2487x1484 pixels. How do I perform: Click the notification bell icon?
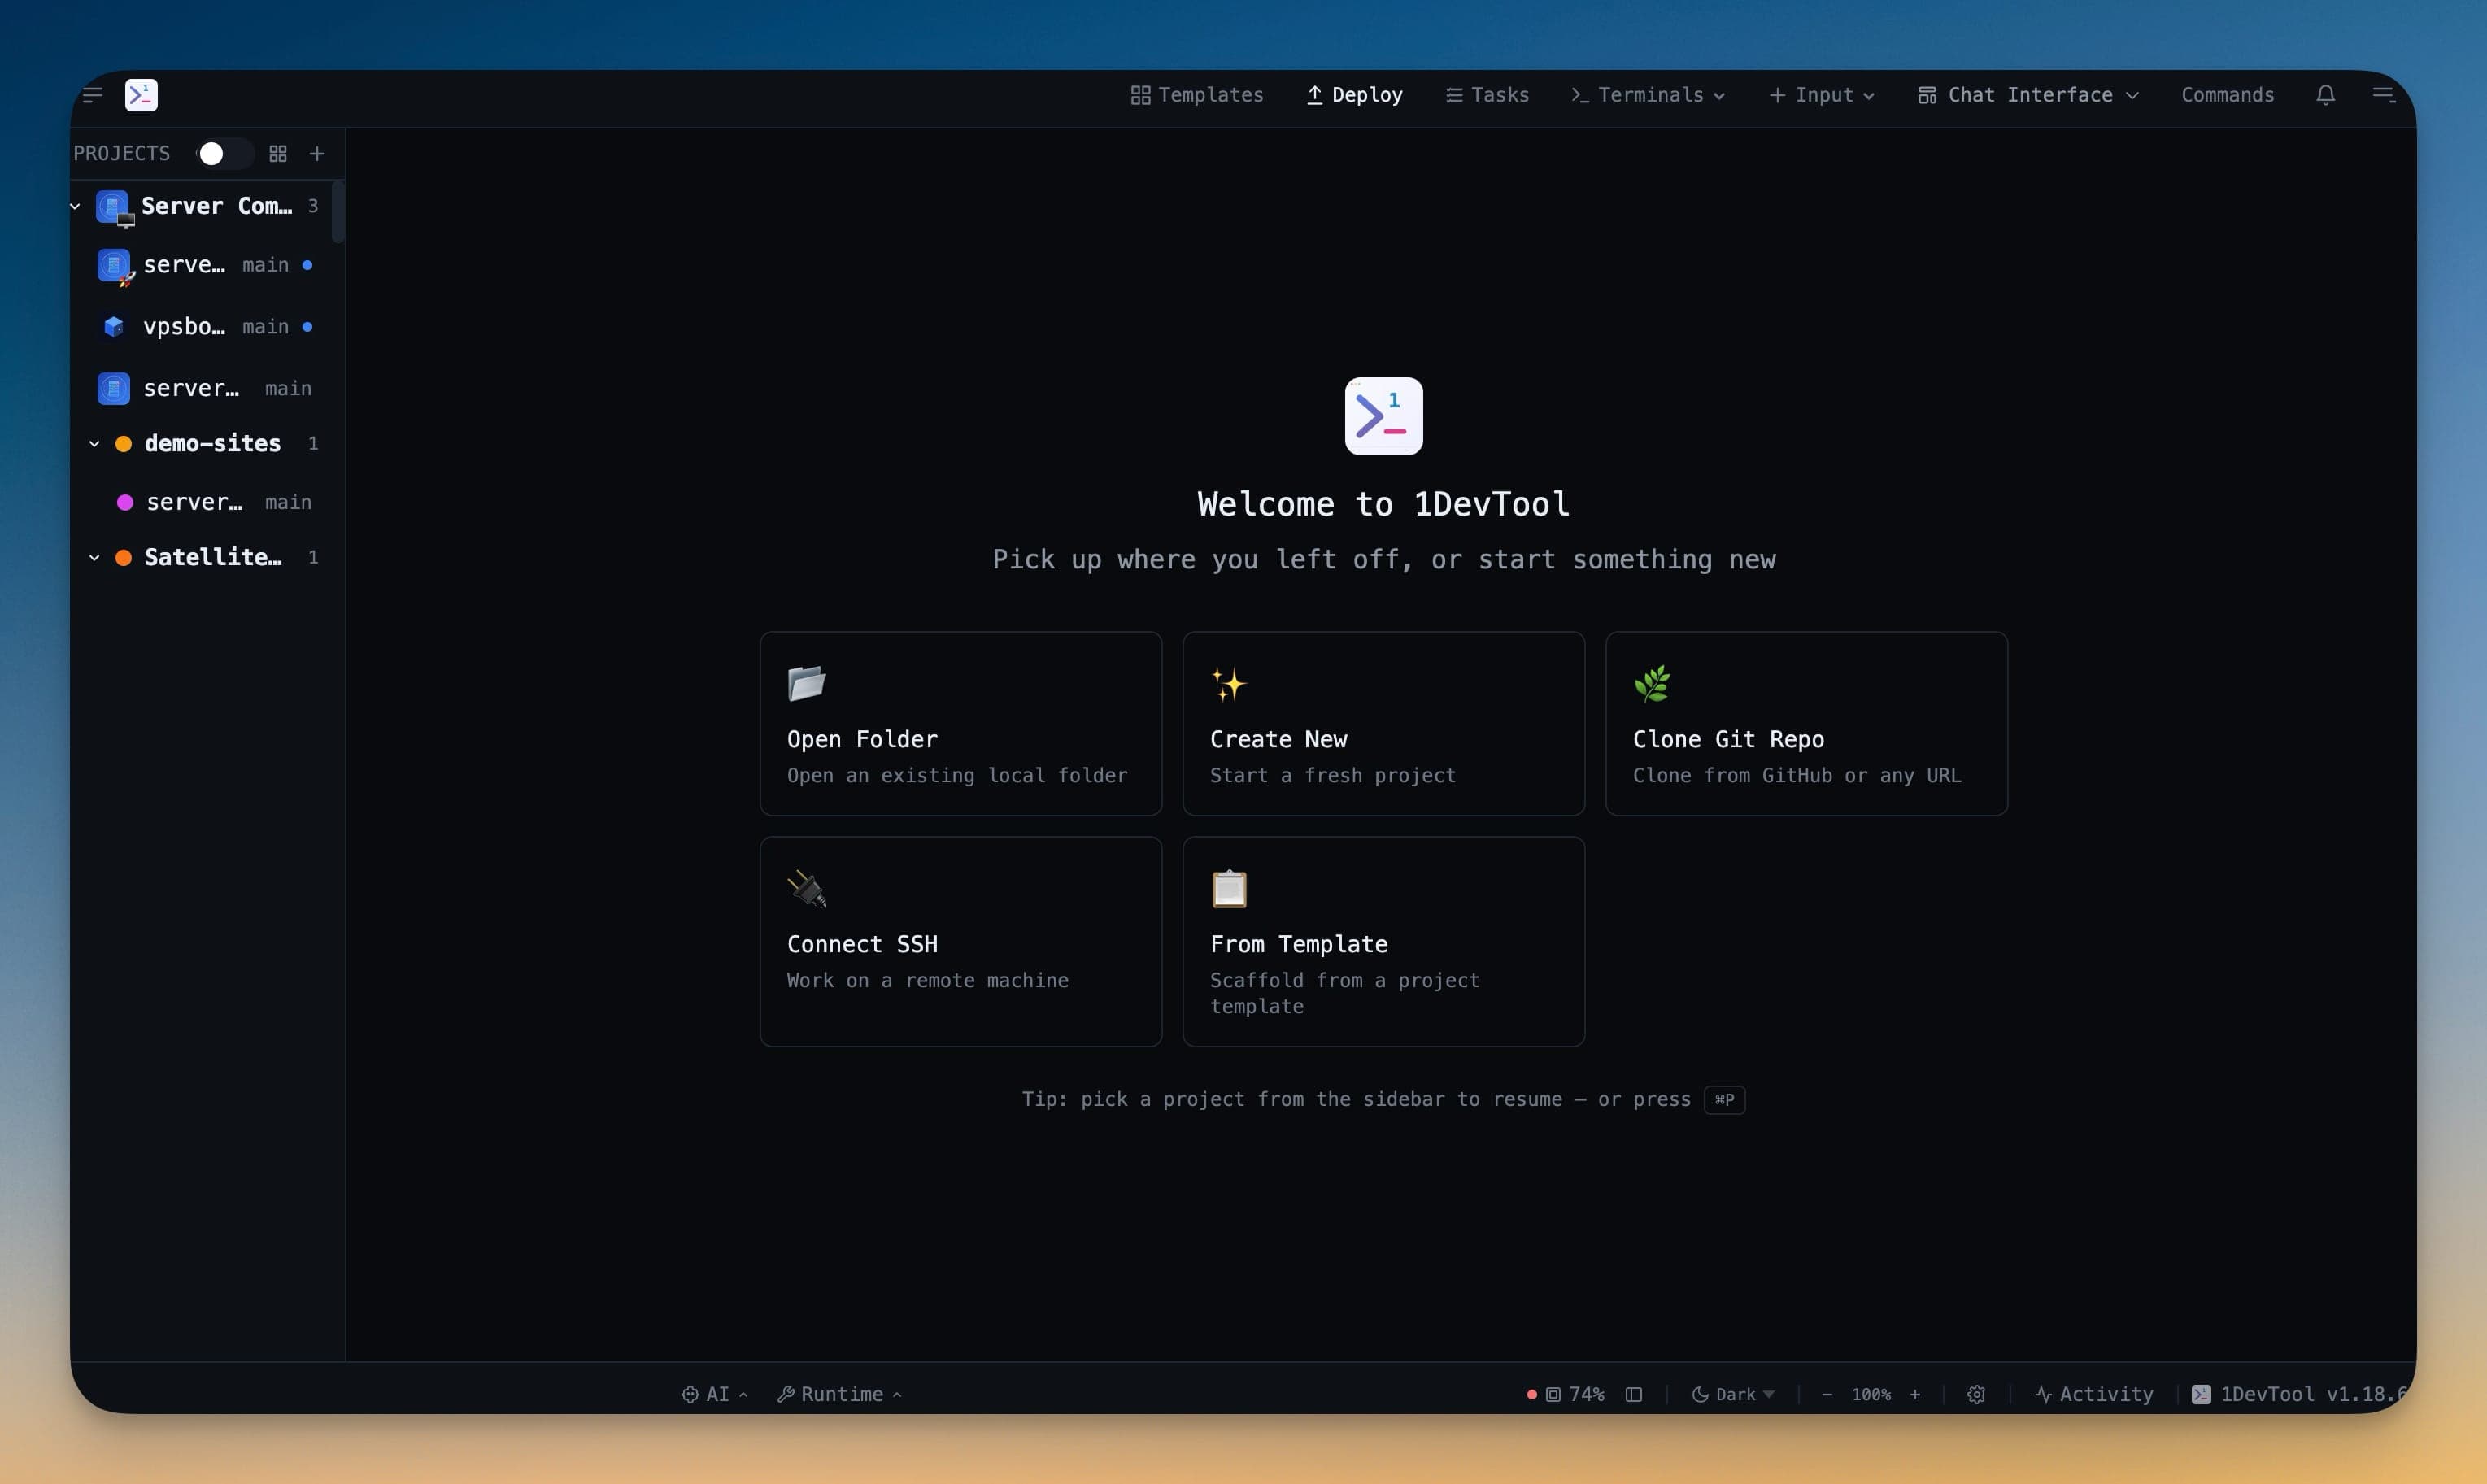[x=2325, y=95]
